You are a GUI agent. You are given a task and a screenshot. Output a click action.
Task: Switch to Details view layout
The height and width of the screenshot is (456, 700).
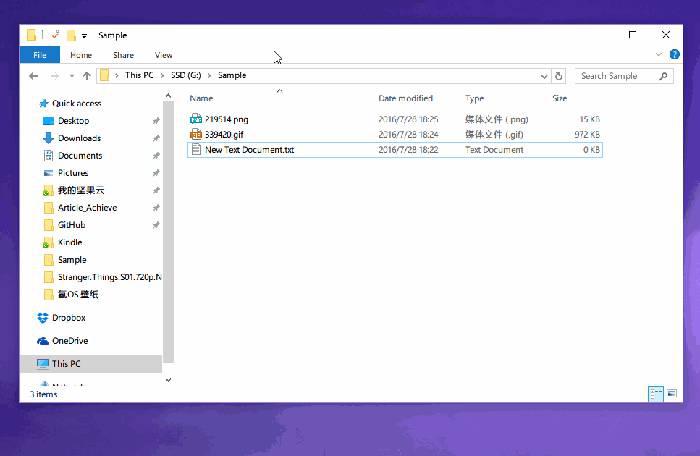click(x=655, y=394)
